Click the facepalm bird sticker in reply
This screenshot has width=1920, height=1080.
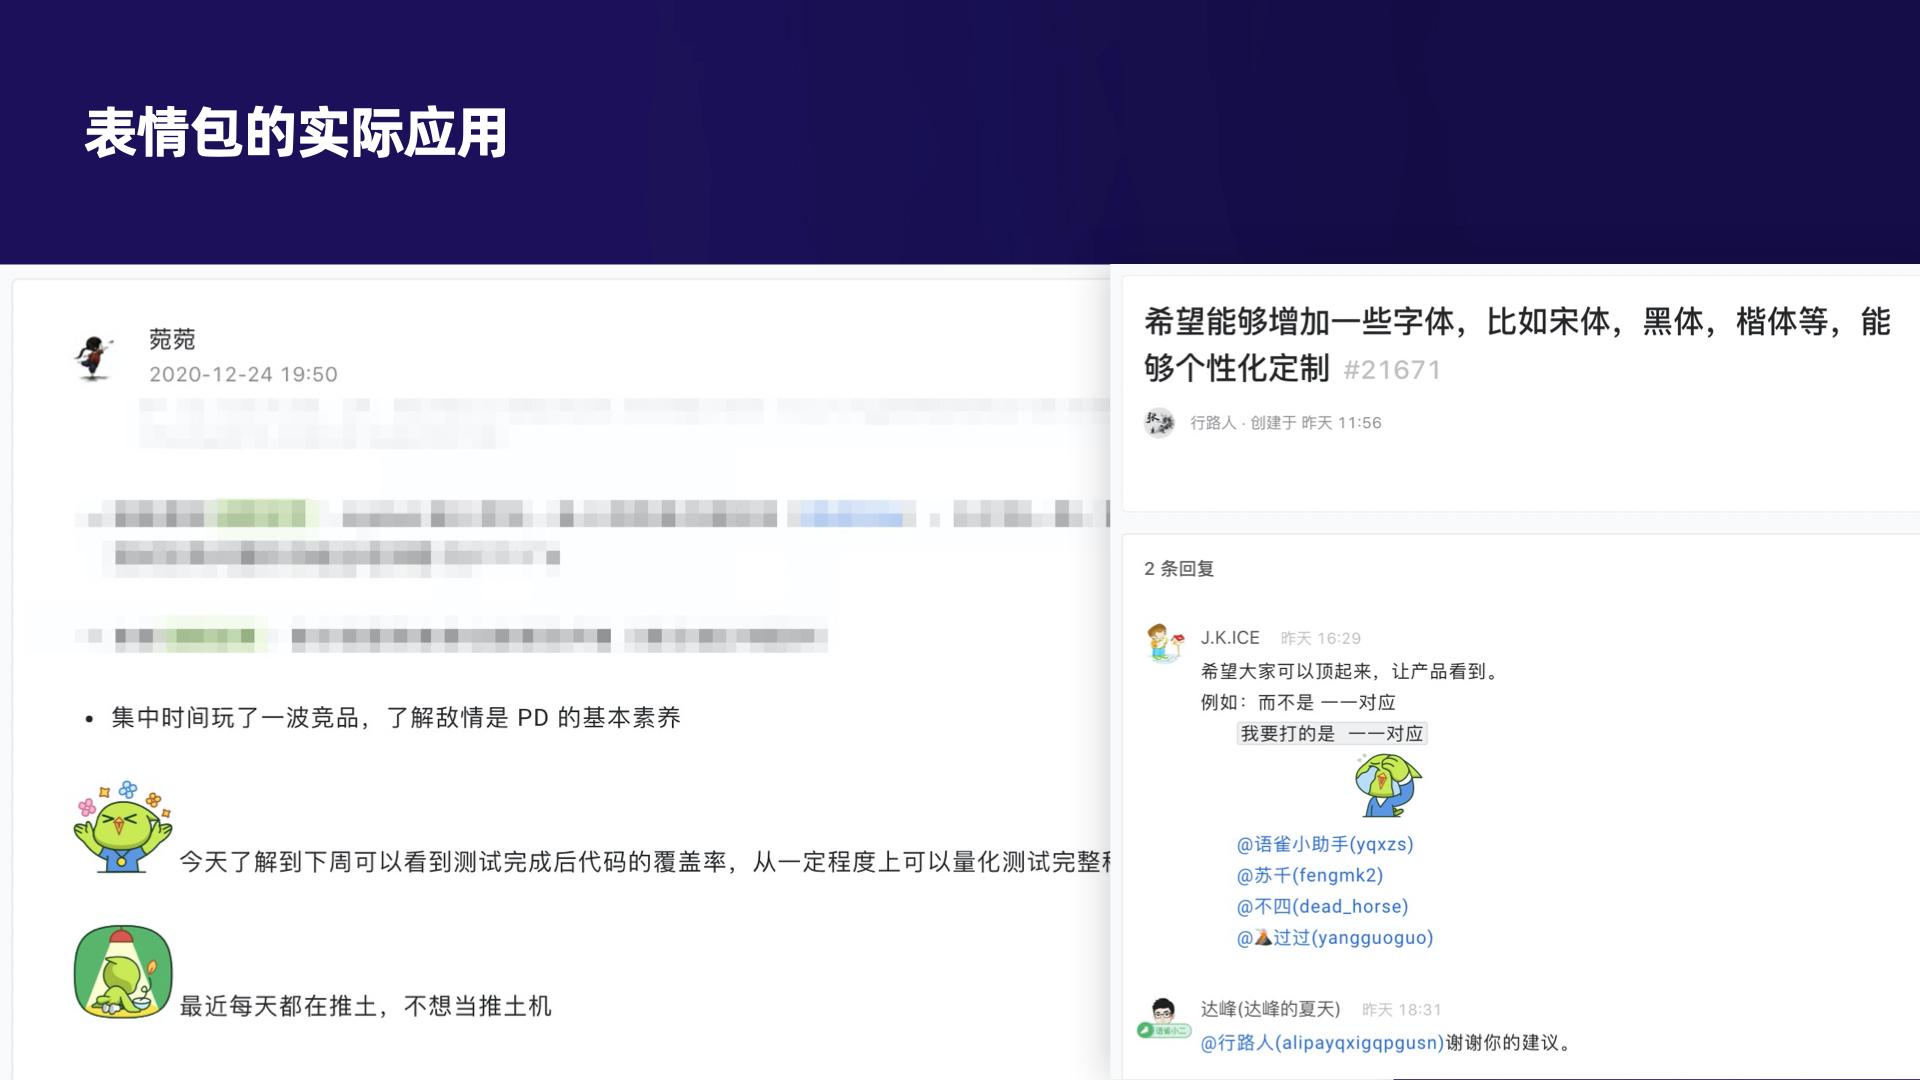pos(1388,786)
